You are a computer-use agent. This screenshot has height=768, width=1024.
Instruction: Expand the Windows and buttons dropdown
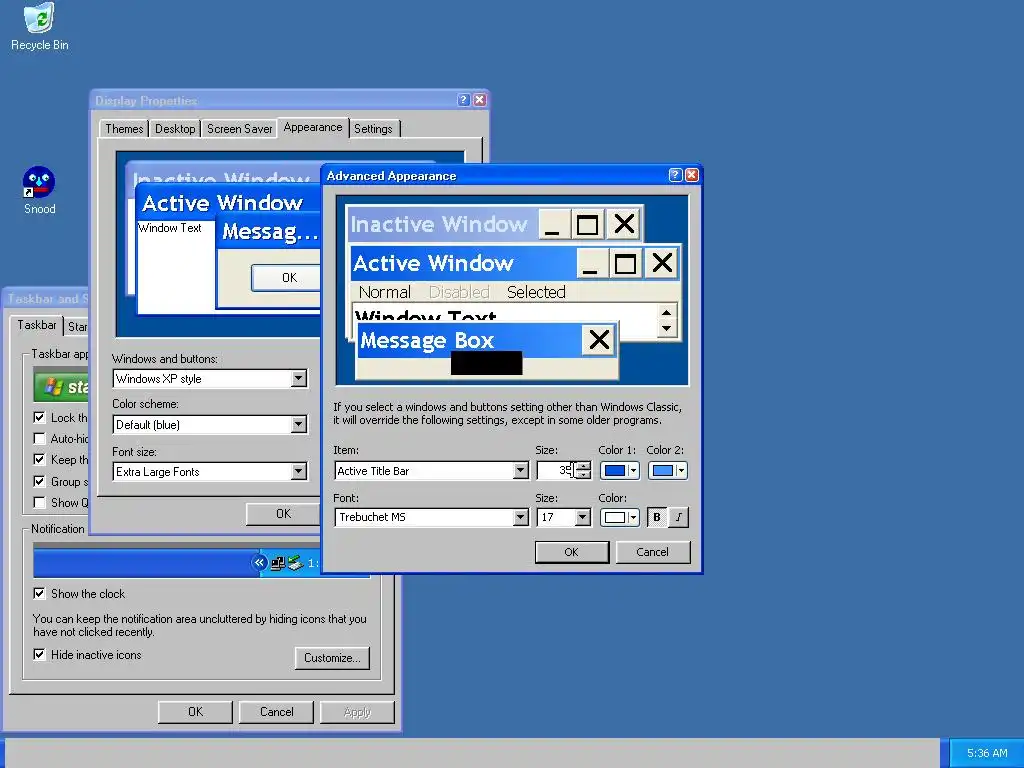(x=298, y=379)
